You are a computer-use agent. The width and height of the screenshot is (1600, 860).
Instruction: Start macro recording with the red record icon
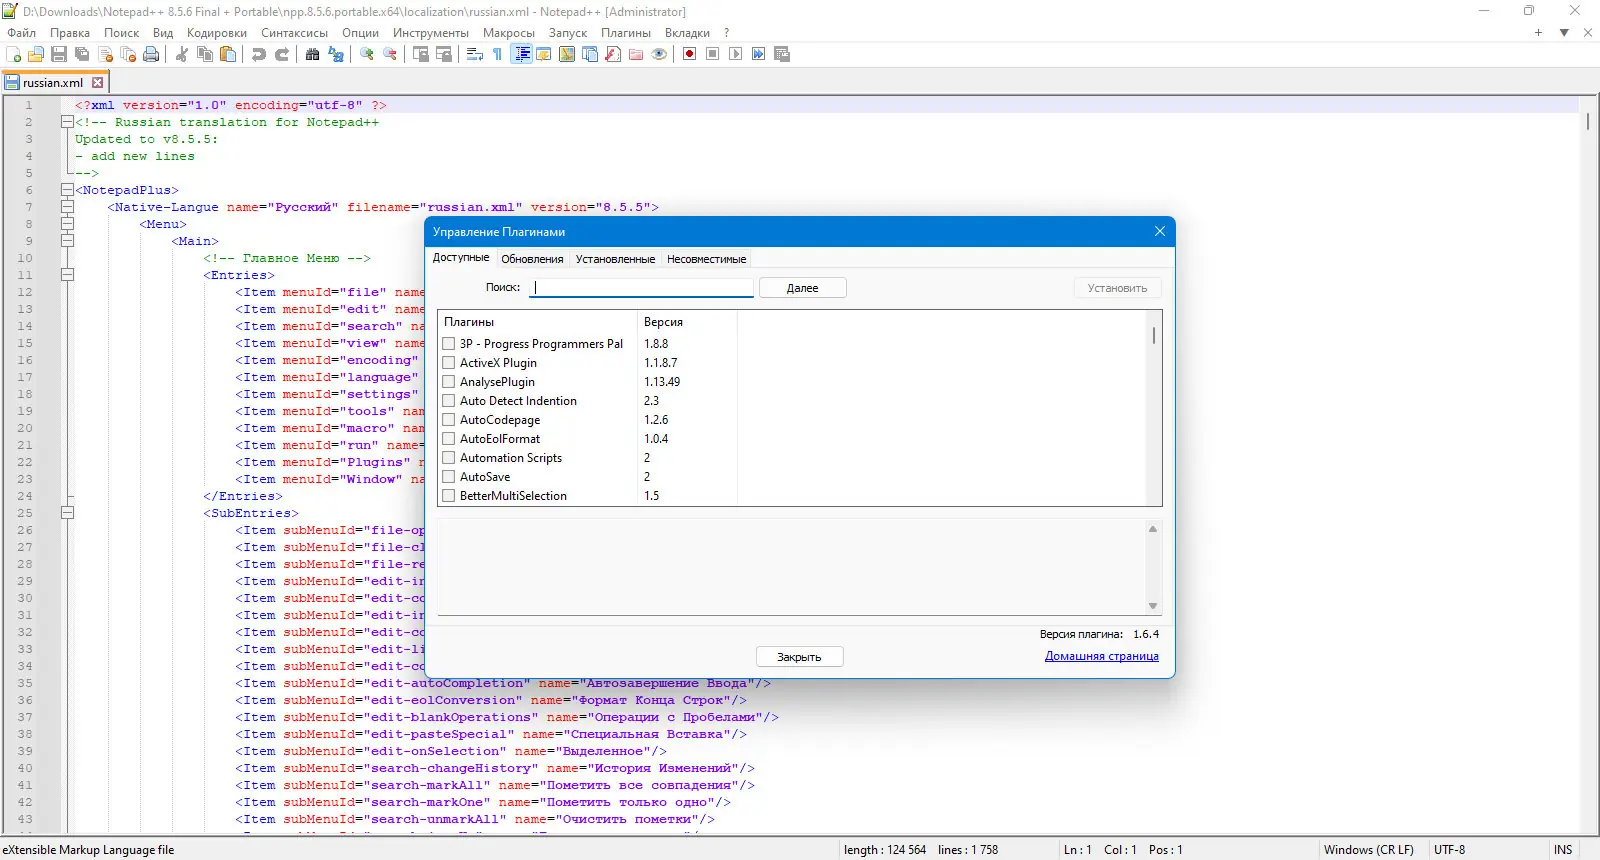coord(689,54)
